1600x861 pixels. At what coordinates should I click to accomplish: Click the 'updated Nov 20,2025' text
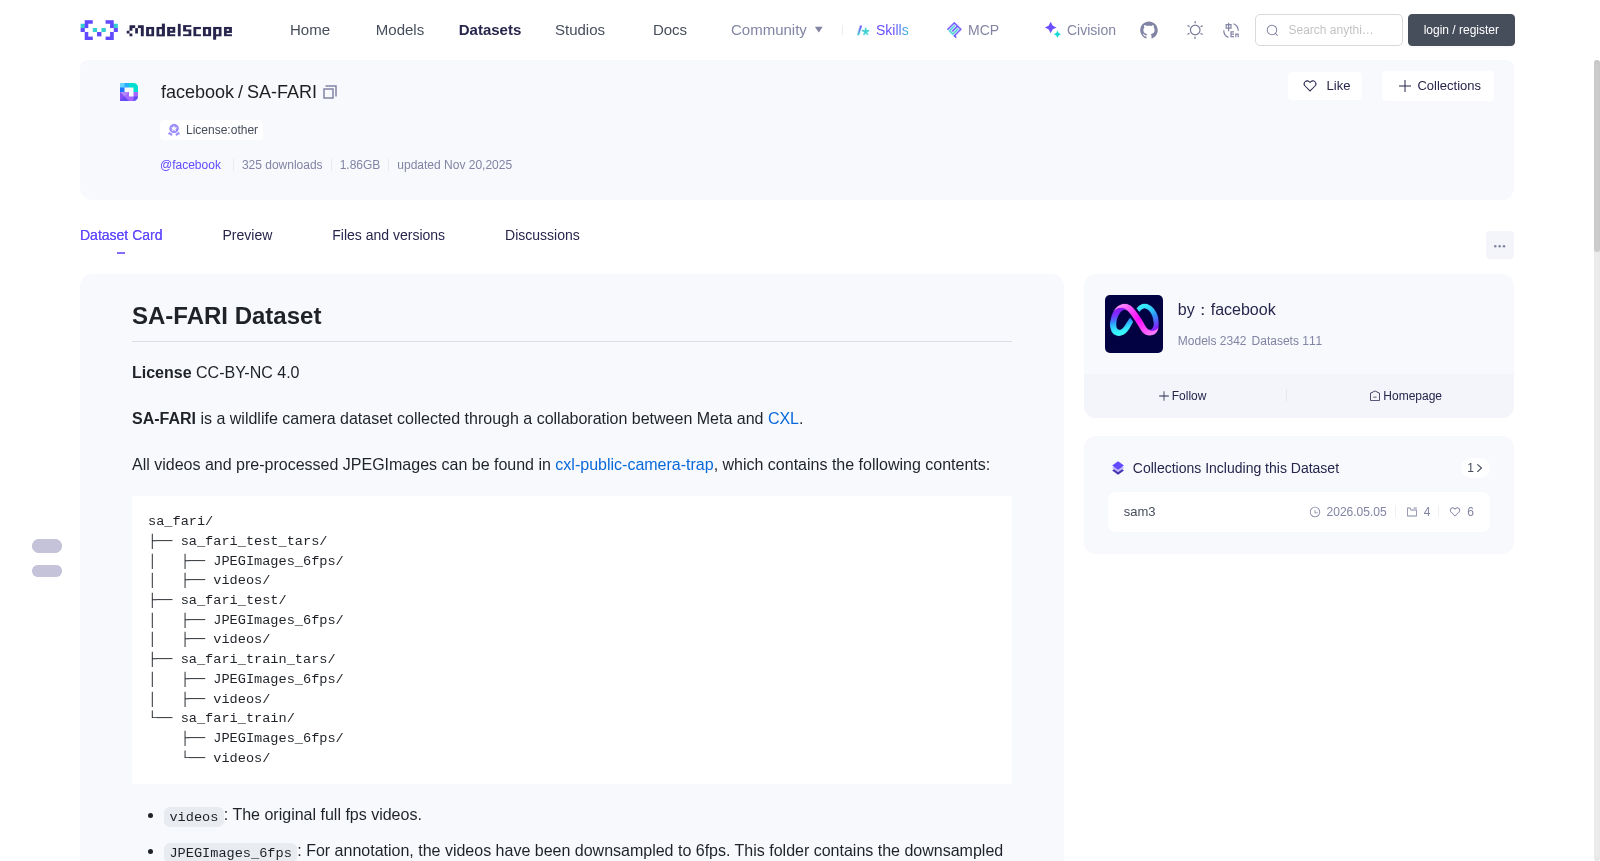454,165
